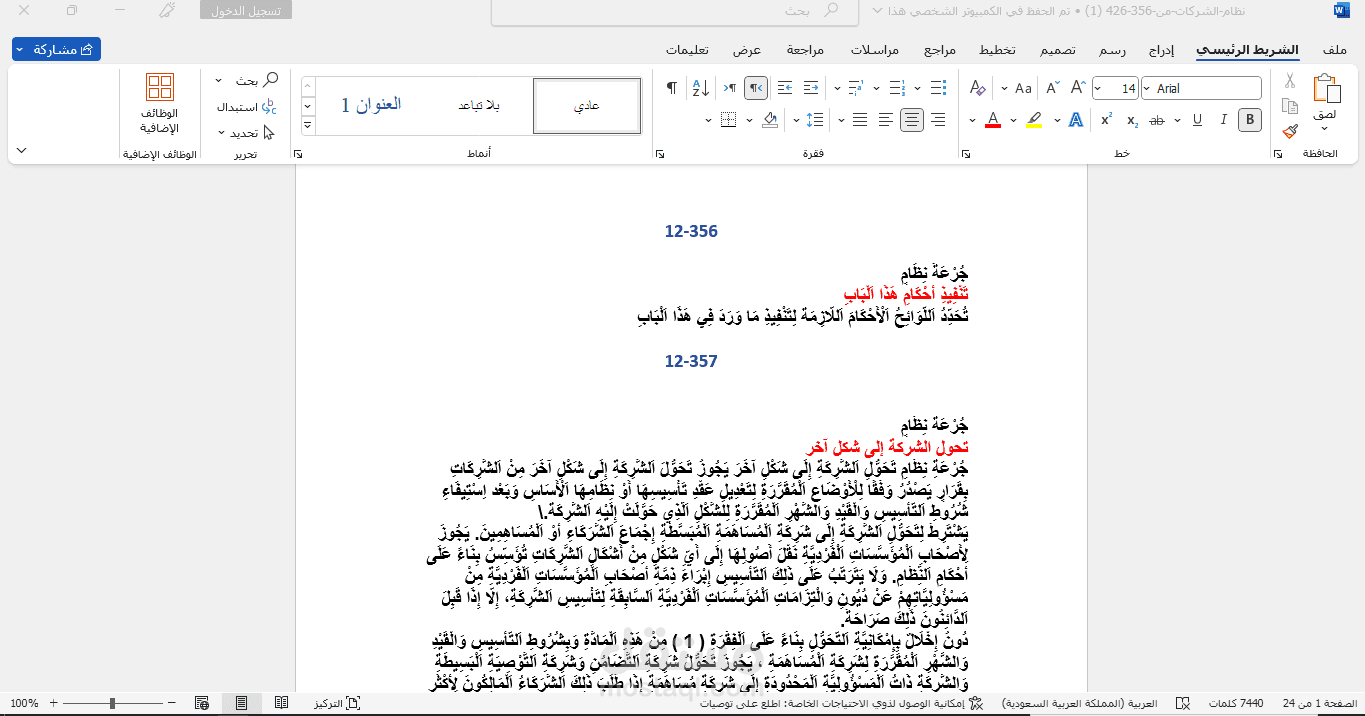Open the File (ملف) tab
Viewport: 1365px width, 716px height.
point(1334,50)
